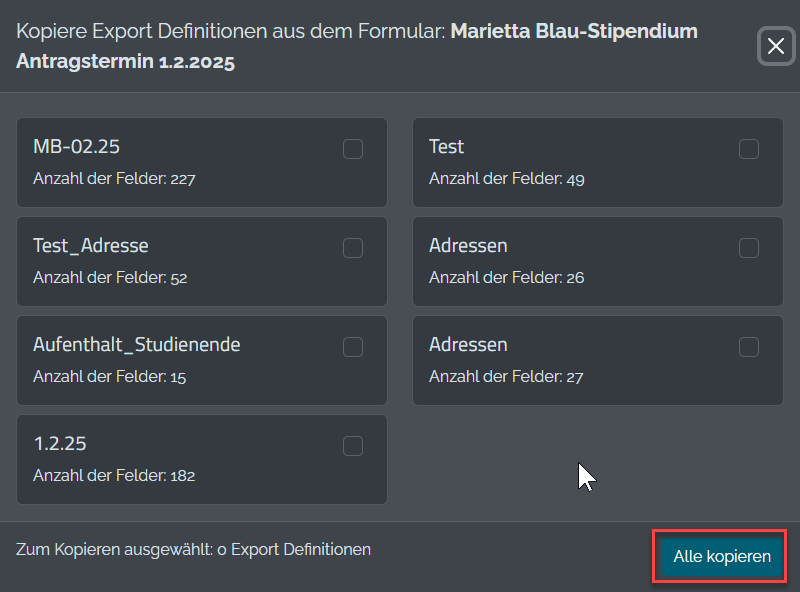Select the Test export definition card
Screen dimensions: 800x592
(597, 162)
